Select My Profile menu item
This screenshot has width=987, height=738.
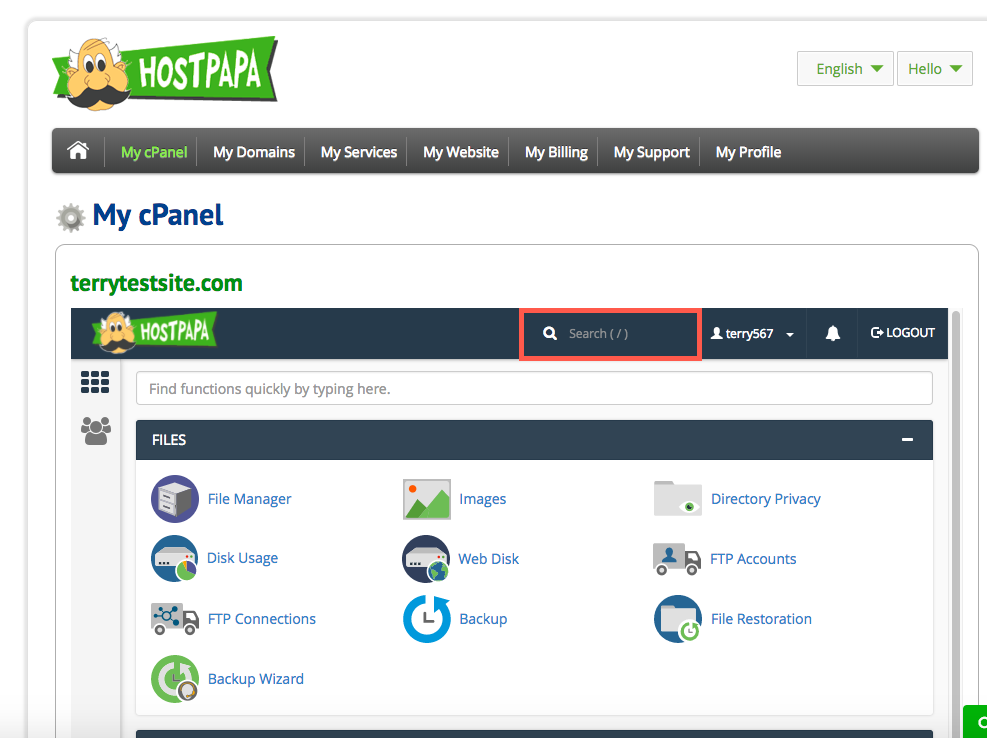(x=748, y=152)
